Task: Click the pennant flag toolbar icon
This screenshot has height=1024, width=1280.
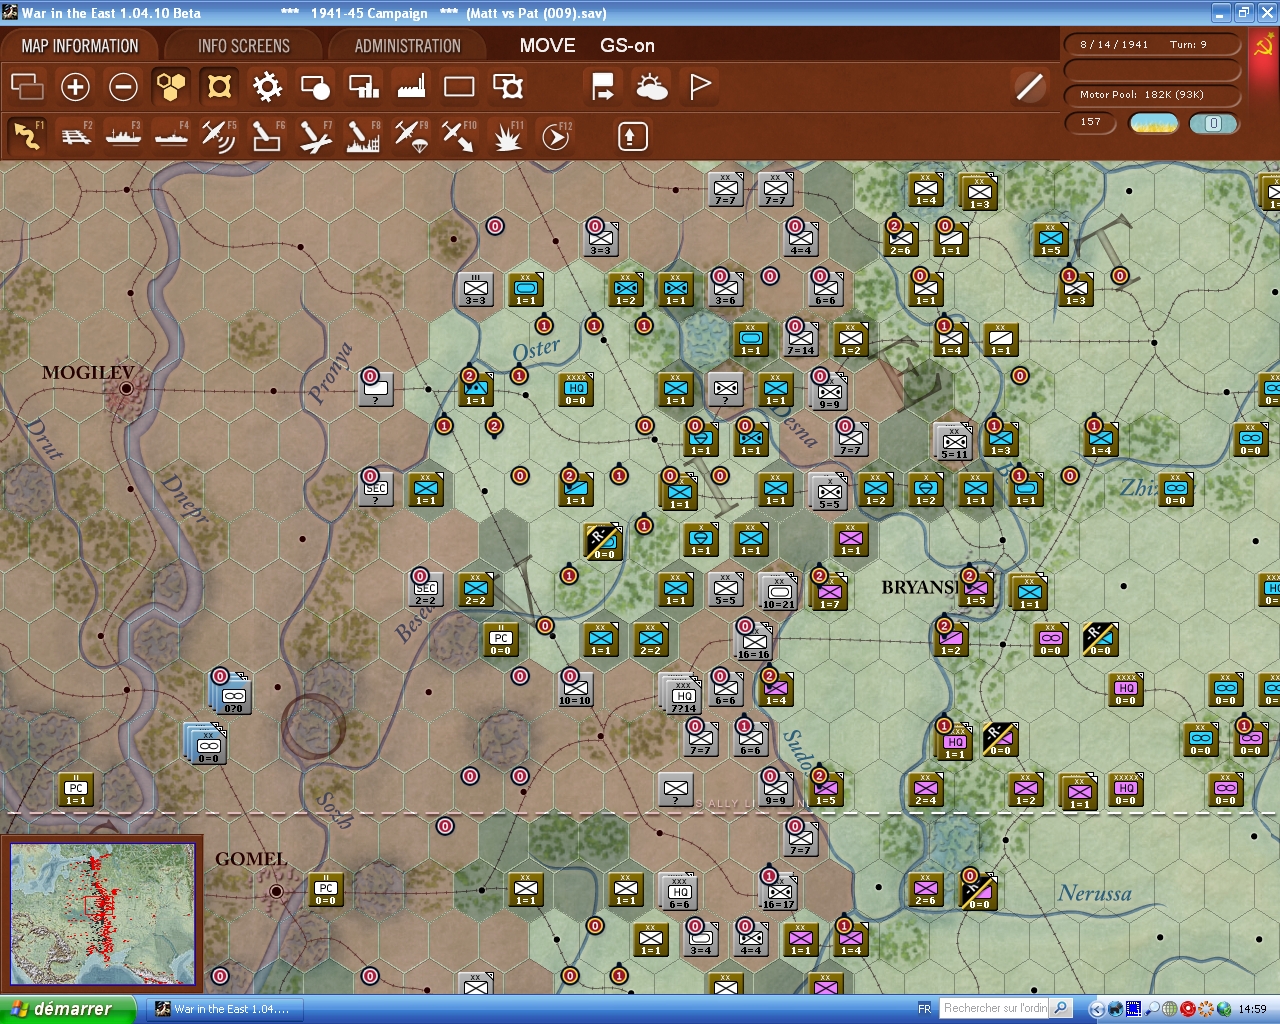Action: click(700, 87)
